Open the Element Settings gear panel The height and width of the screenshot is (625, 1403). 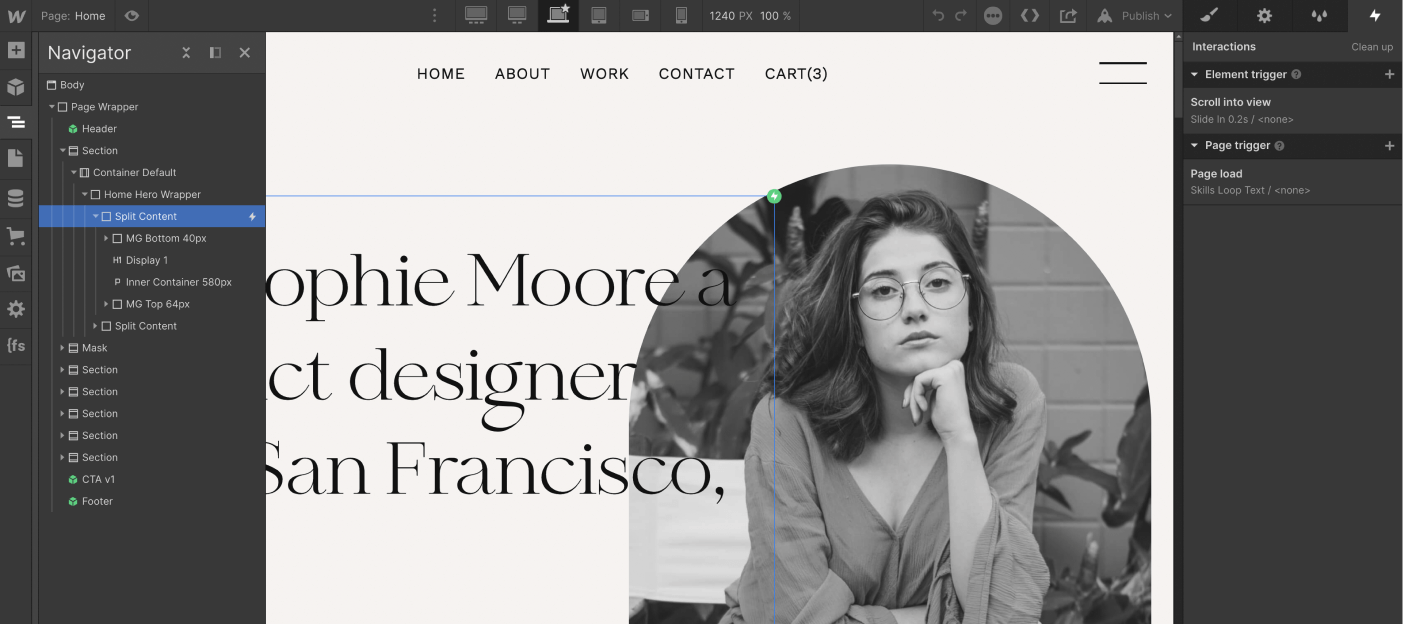[x=1263, y=15]
